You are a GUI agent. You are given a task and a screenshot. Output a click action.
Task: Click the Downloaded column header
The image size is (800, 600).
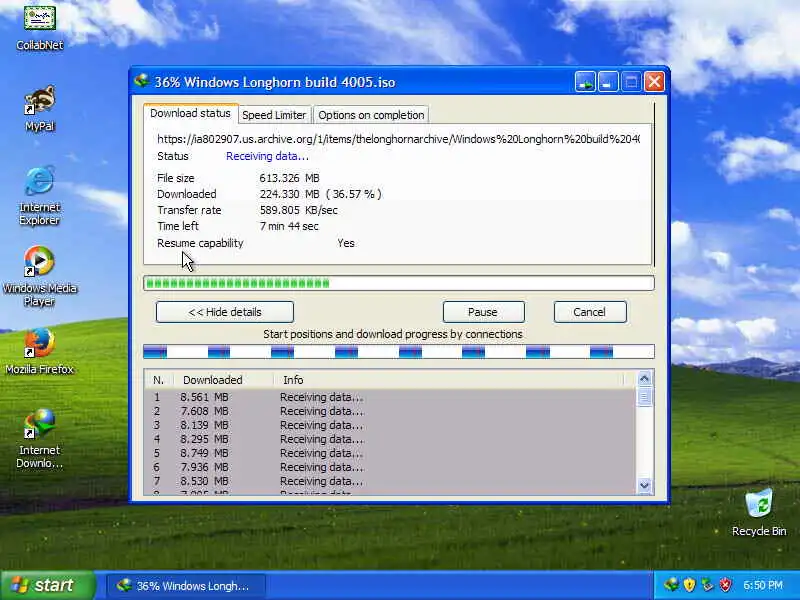pyautogui.click(x=223, y=380)
